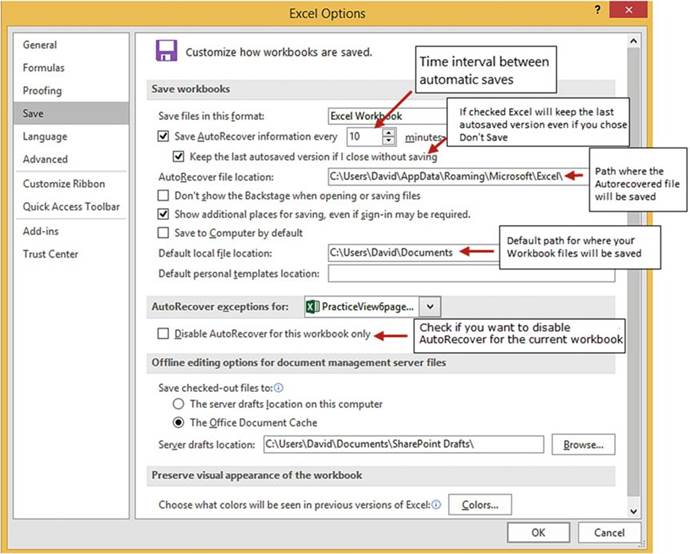Check Disable AutoRecover for this workbook only

coord(164,333)
